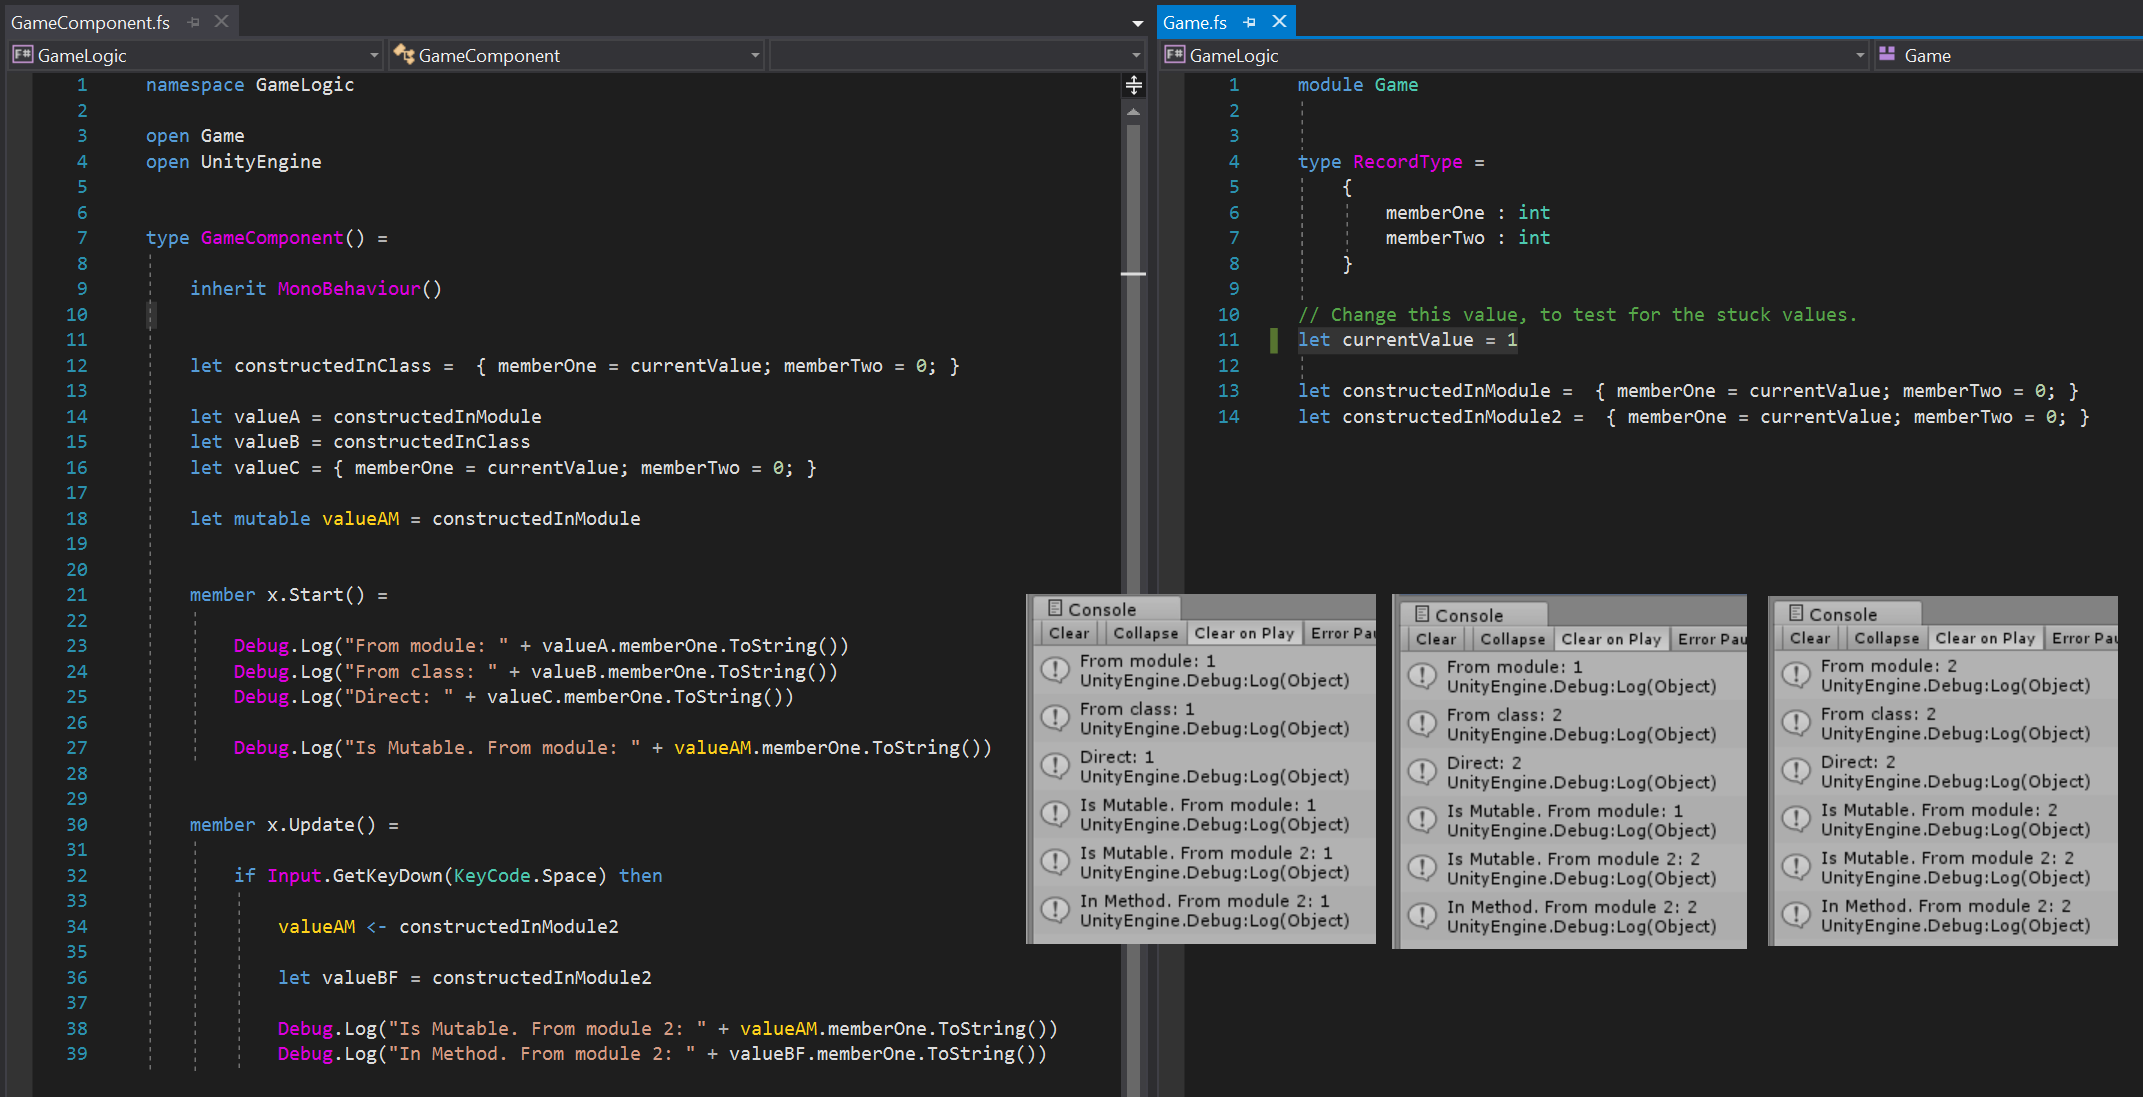Click the split-editor handle above the scrollbar

[1133, 85]
